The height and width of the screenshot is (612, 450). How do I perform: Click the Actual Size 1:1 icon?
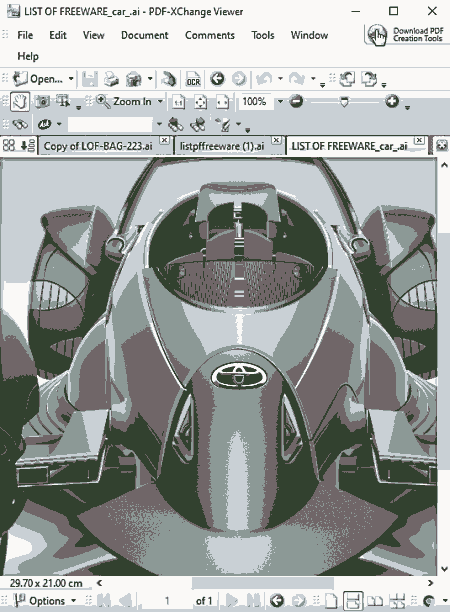[178, 102]
